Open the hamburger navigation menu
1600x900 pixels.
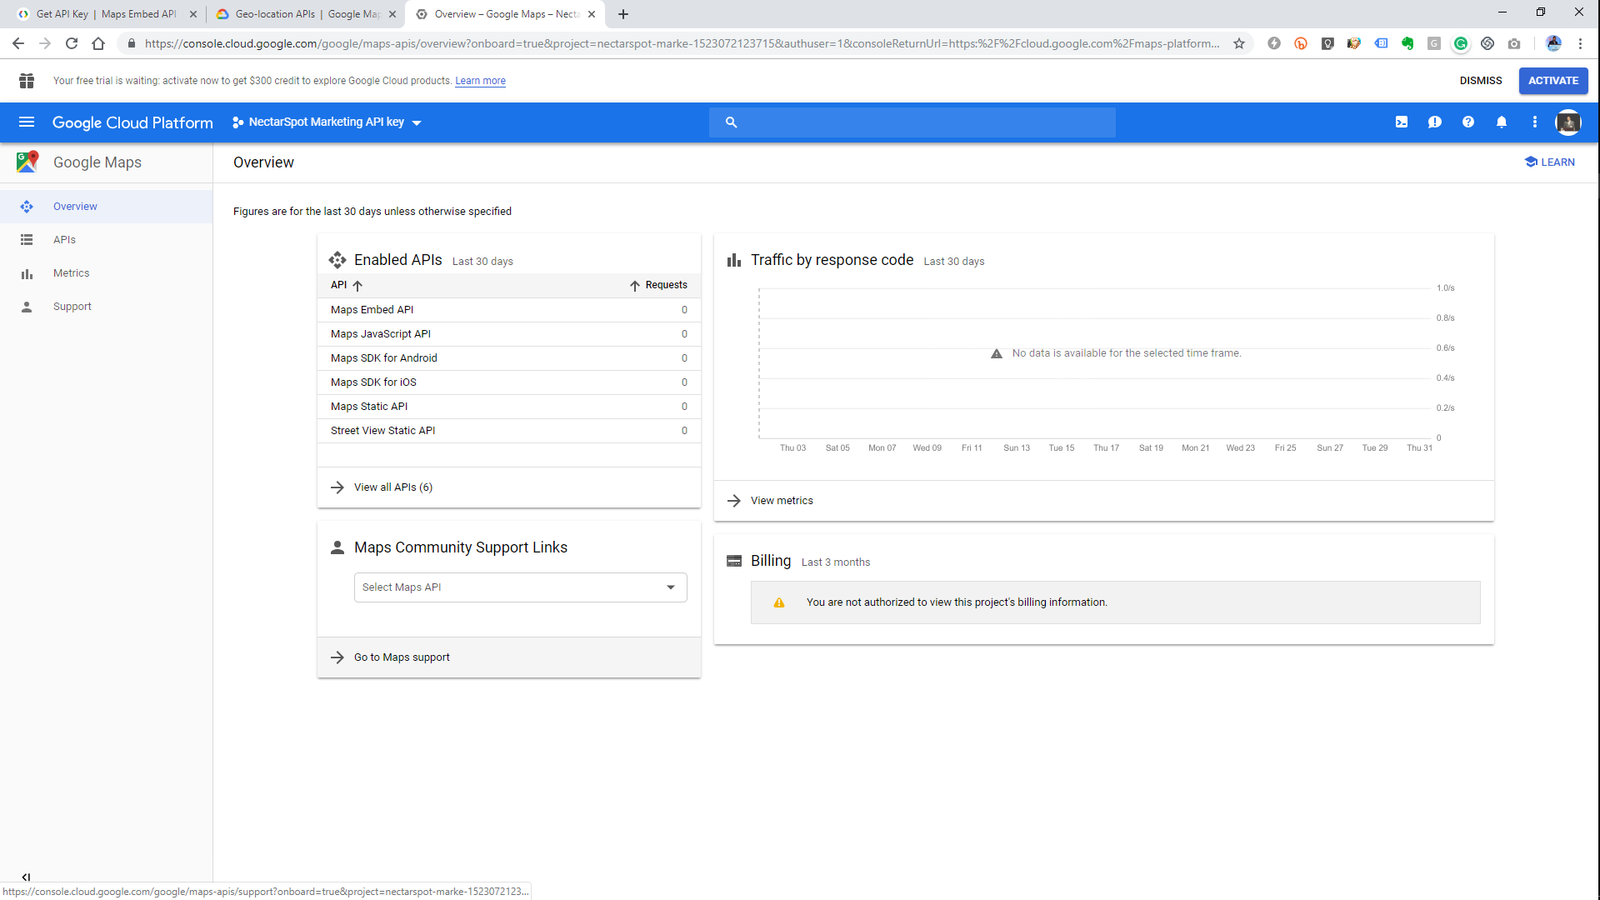(x=26, y=122)
